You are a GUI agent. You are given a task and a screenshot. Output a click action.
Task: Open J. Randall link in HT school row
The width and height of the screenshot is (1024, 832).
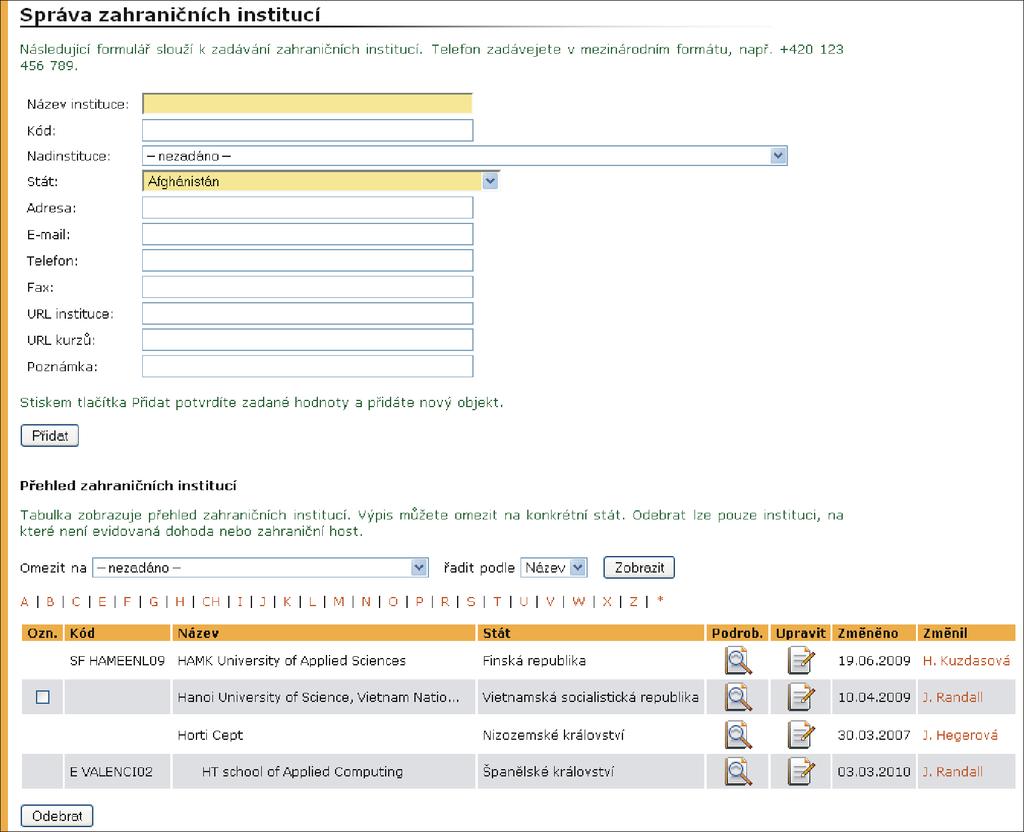click(952, 771)
